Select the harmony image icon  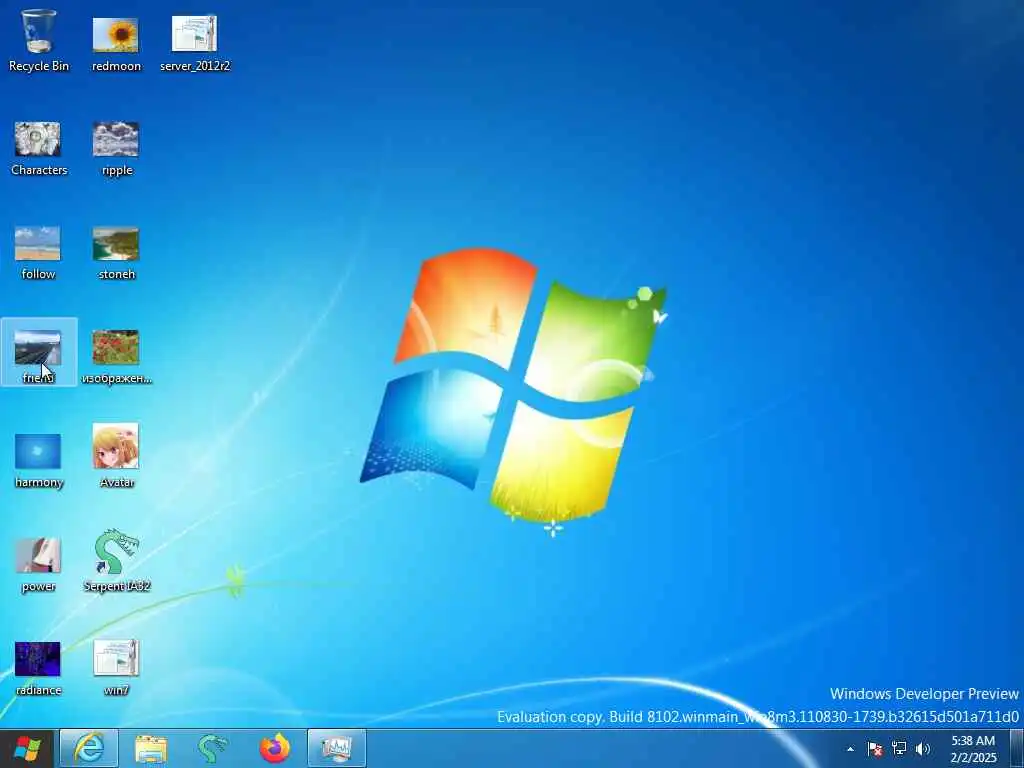coord(39,461)
